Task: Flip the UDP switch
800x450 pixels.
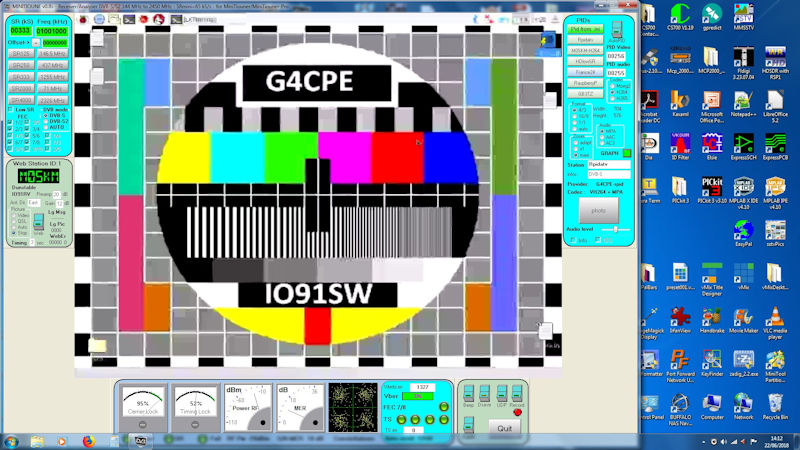Action: pos(502,393)
